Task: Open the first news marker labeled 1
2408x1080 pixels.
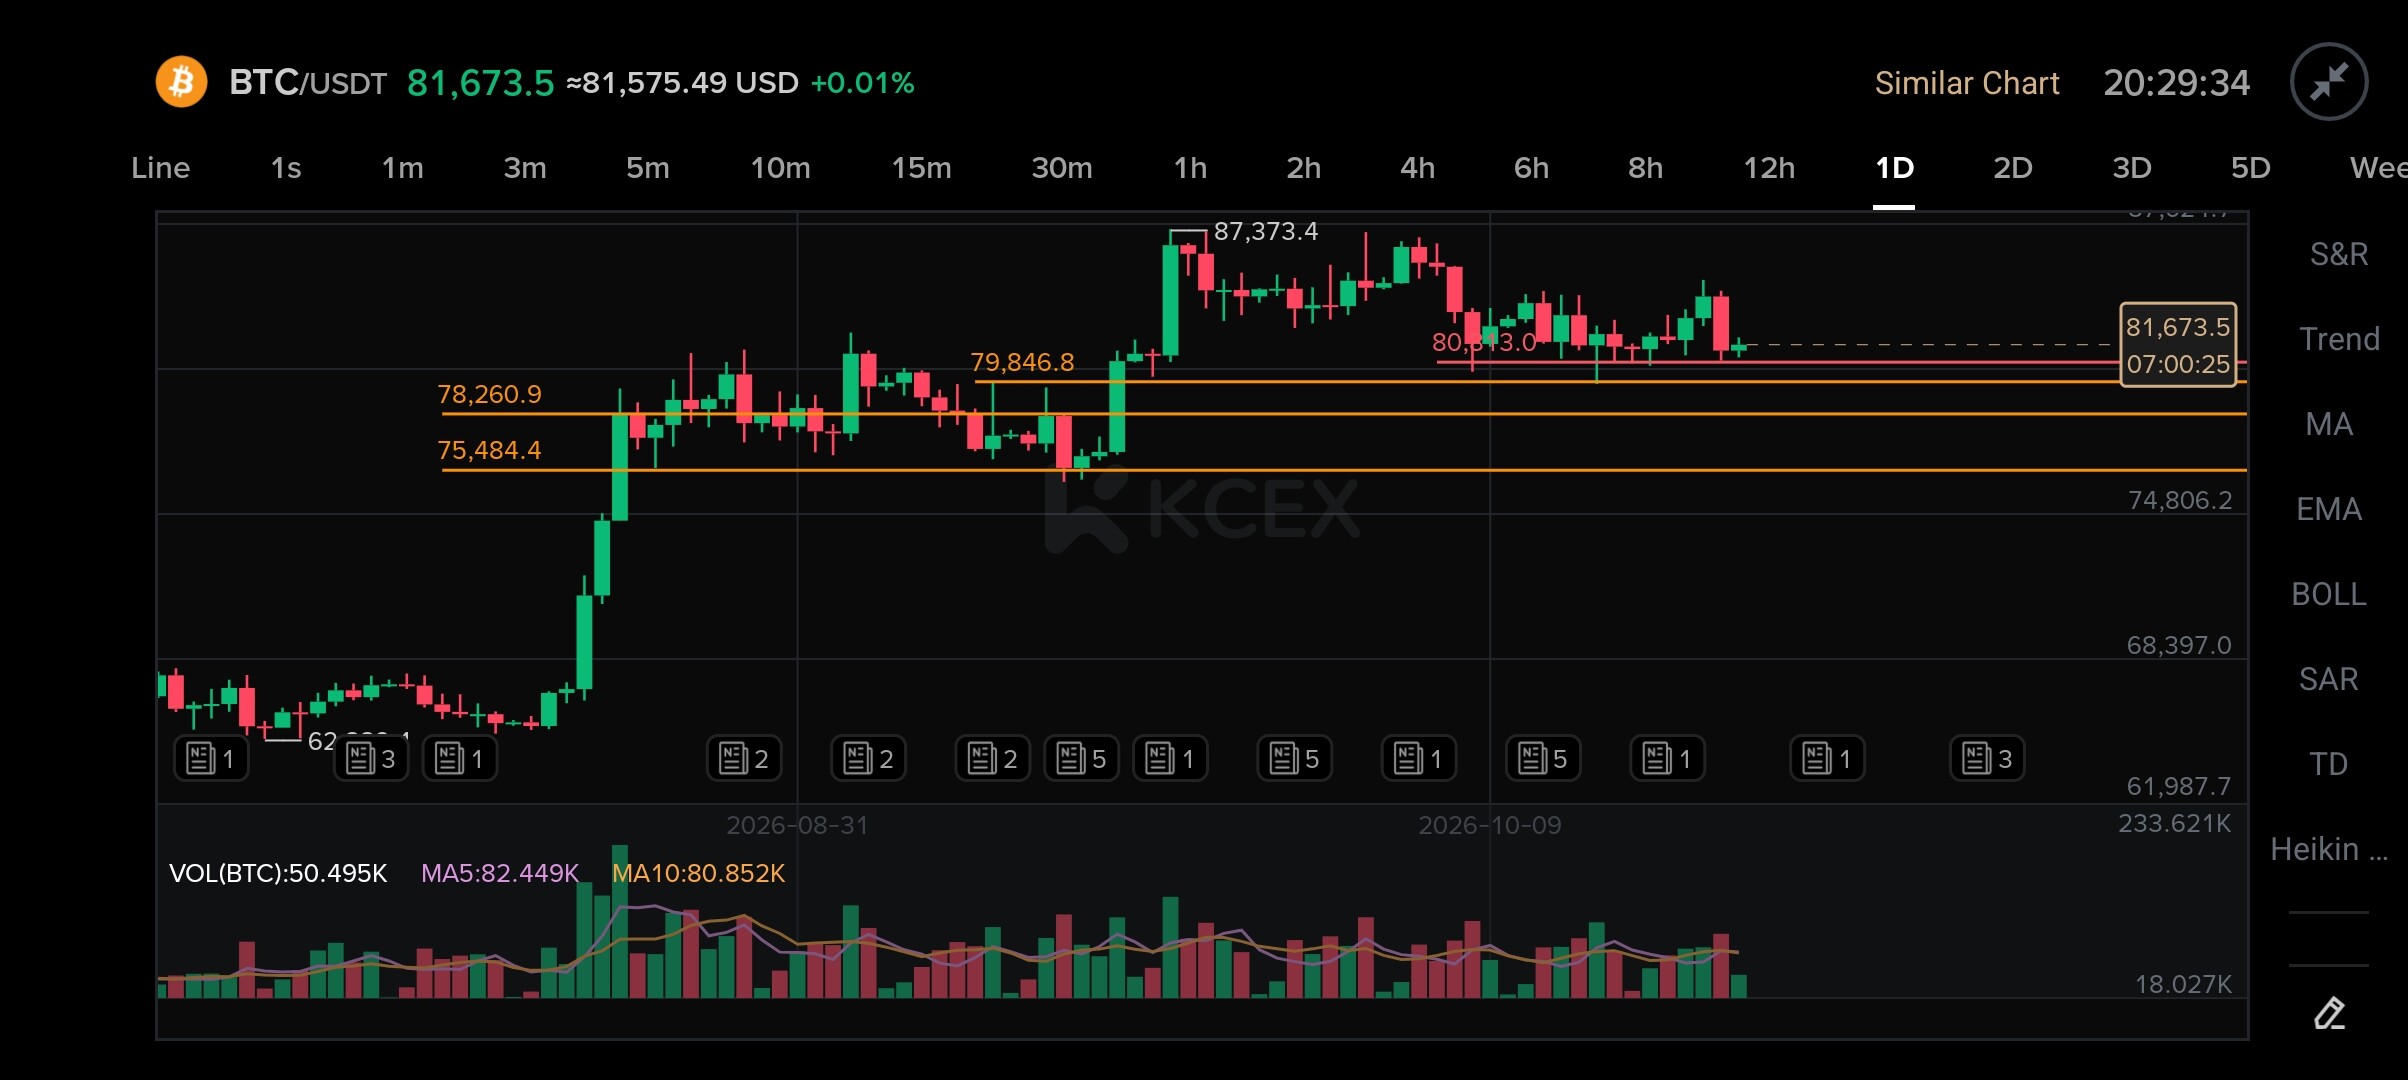Action: tap(211, 759)
